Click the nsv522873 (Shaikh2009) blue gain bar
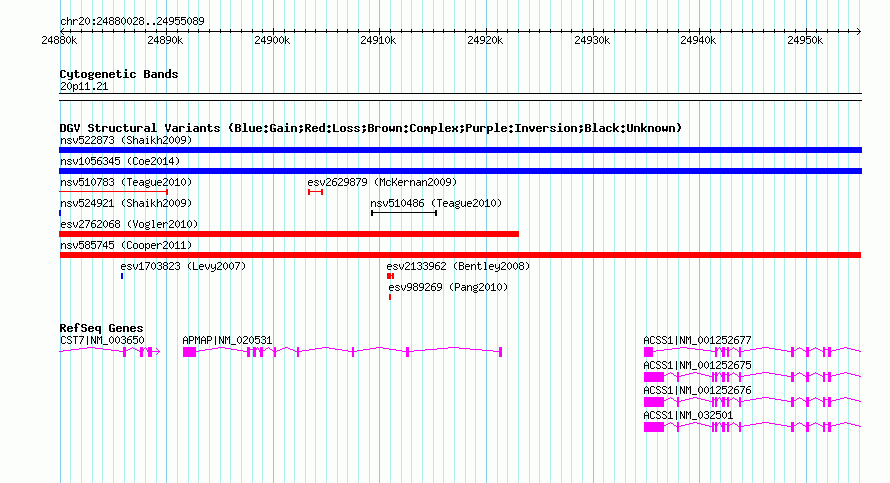The width and height of the screenshot is (890, 483). point(460,150)
